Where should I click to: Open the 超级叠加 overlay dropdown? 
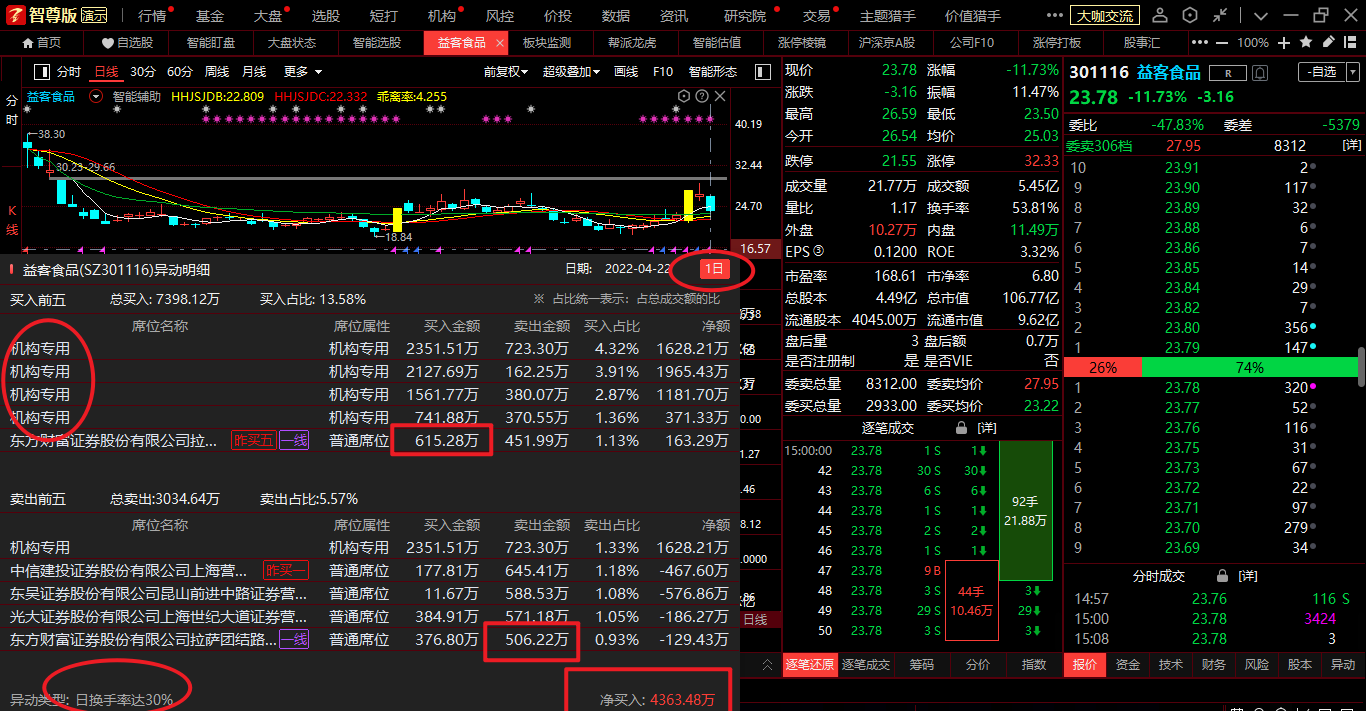tap(571, 72)
